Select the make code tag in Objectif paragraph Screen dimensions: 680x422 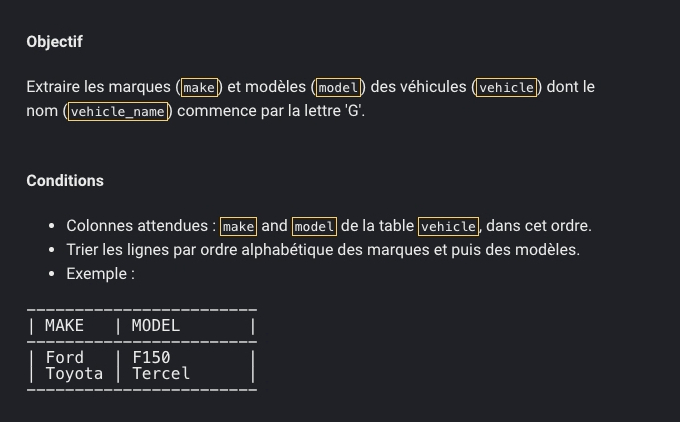tap(199, 88)
